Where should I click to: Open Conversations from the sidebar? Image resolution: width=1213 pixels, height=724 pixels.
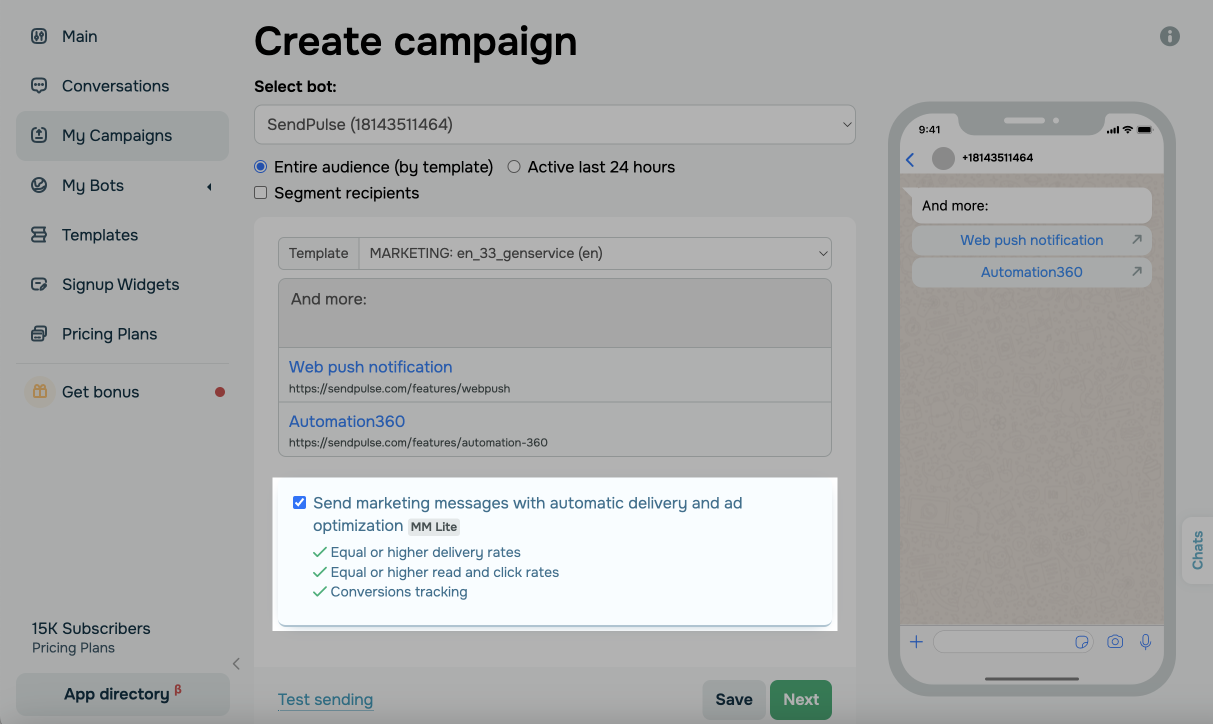tap(115, 86)
